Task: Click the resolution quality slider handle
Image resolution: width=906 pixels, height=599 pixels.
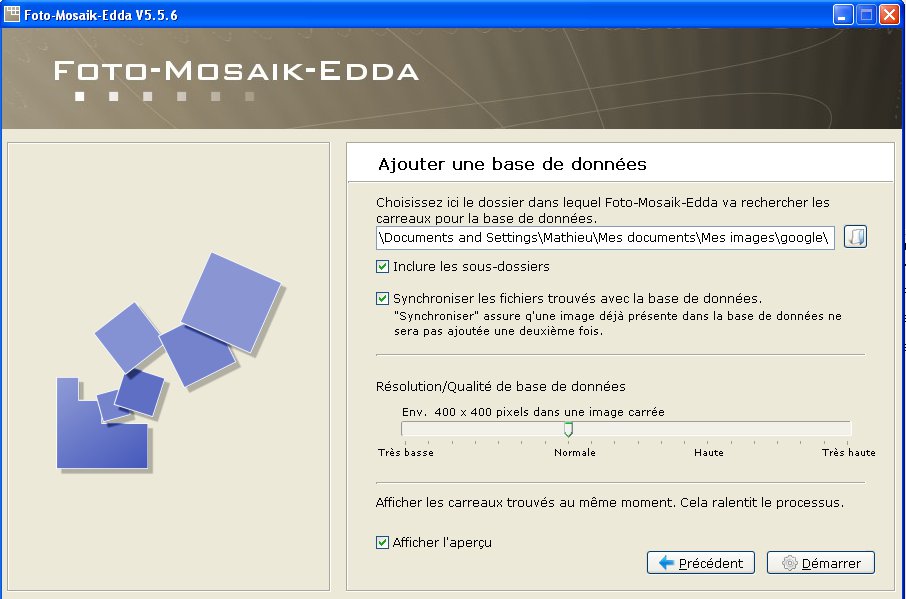Action: [569, 429]
